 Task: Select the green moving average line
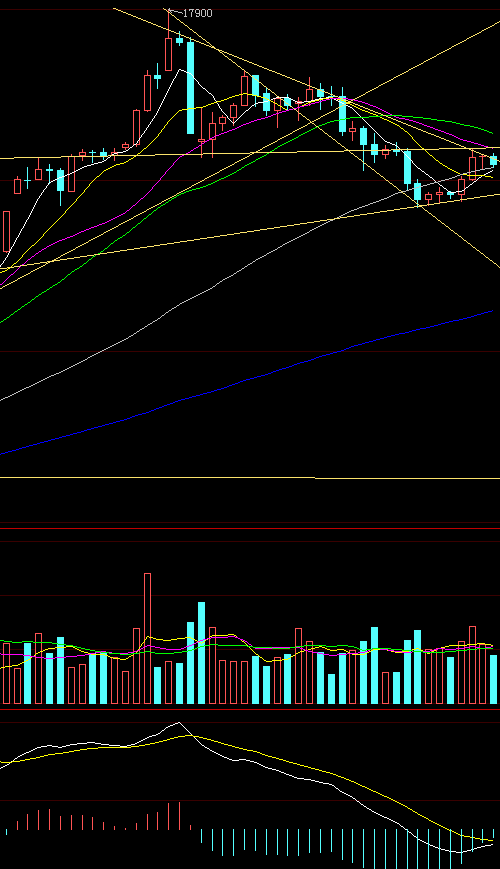point(111,244)
